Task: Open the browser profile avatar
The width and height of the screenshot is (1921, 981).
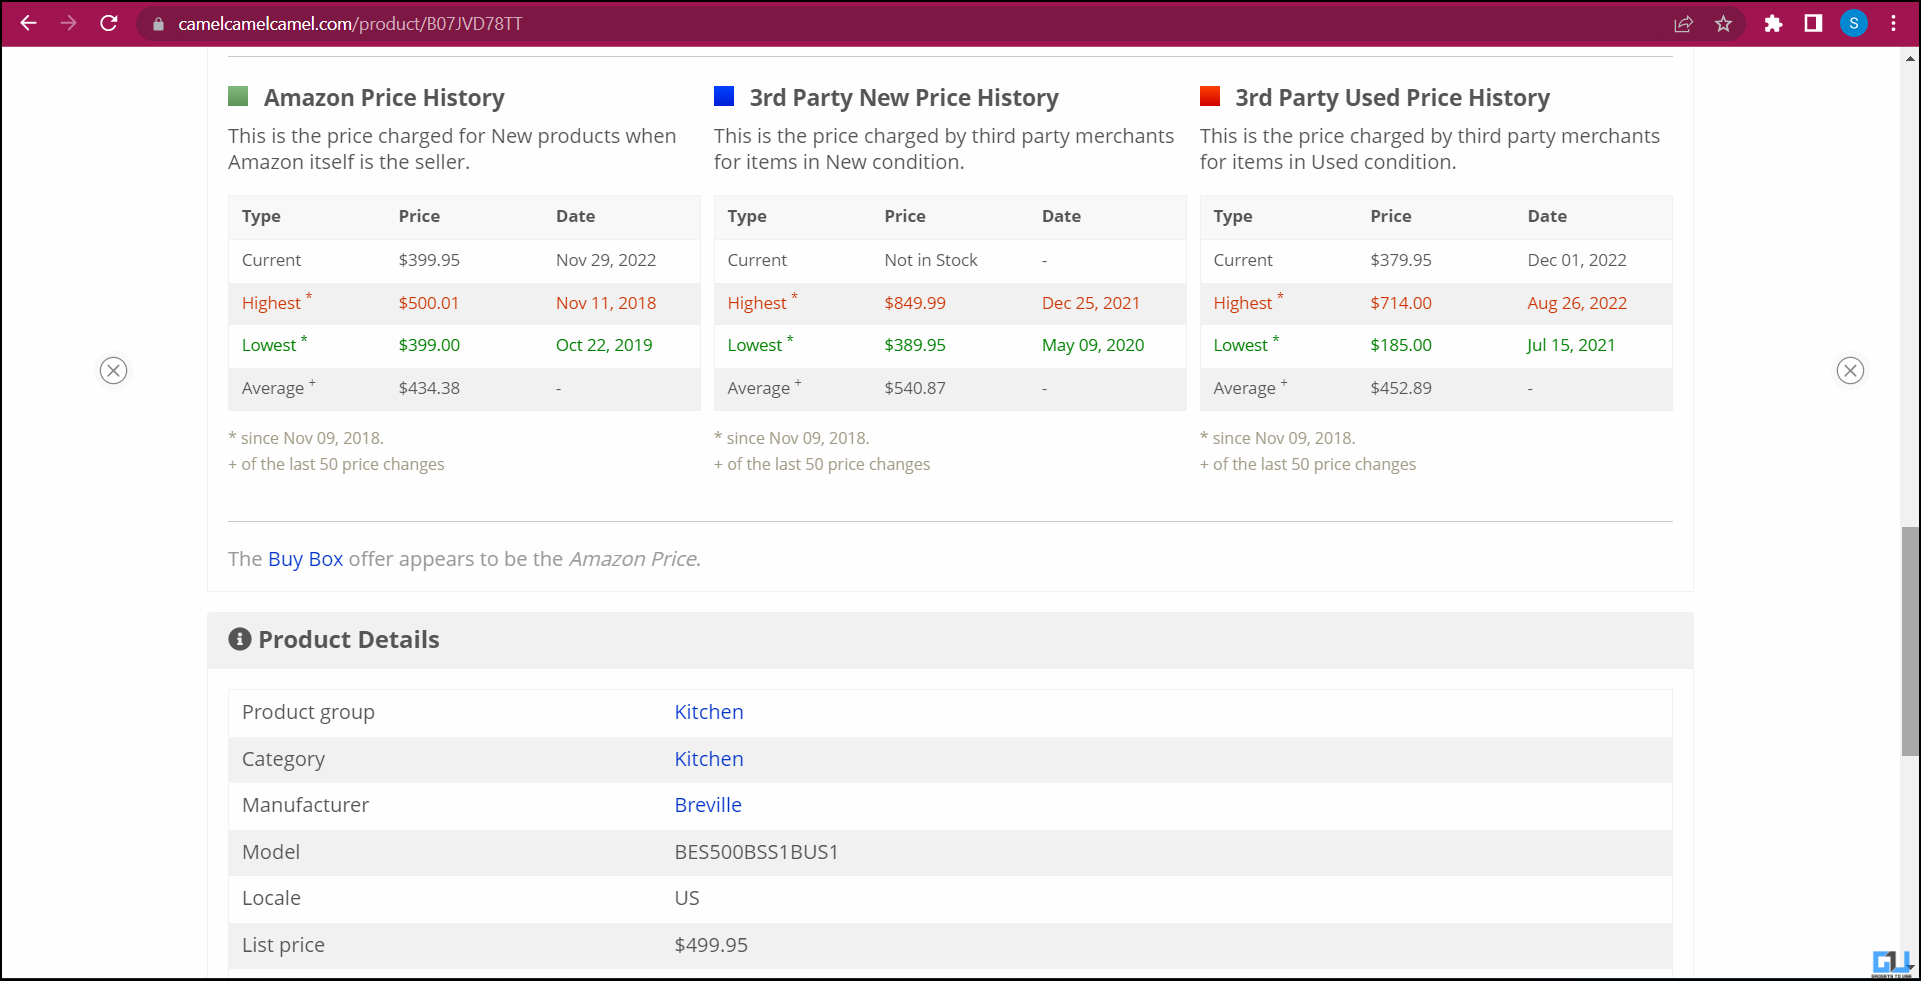Action: (1854, 23)
